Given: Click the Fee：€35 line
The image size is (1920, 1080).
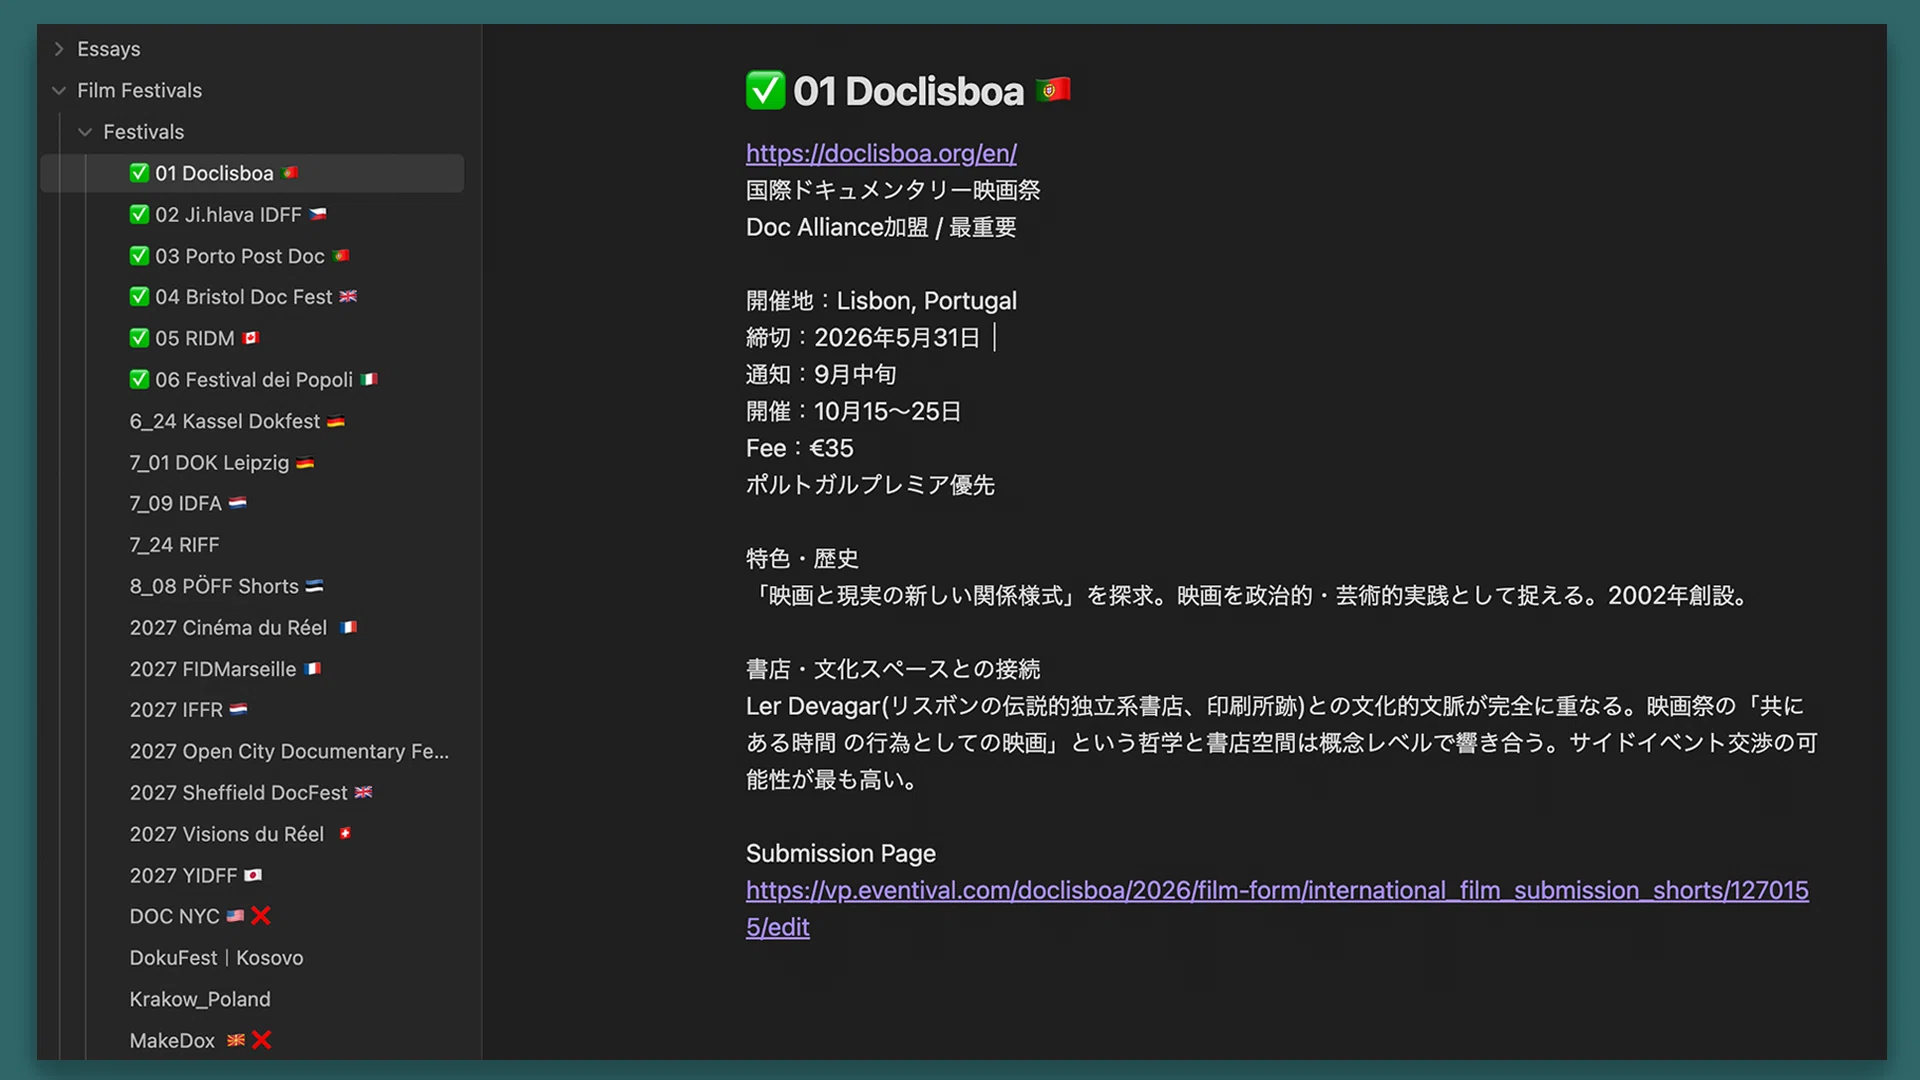Looking at the screenshot, I should coord(800,448).
